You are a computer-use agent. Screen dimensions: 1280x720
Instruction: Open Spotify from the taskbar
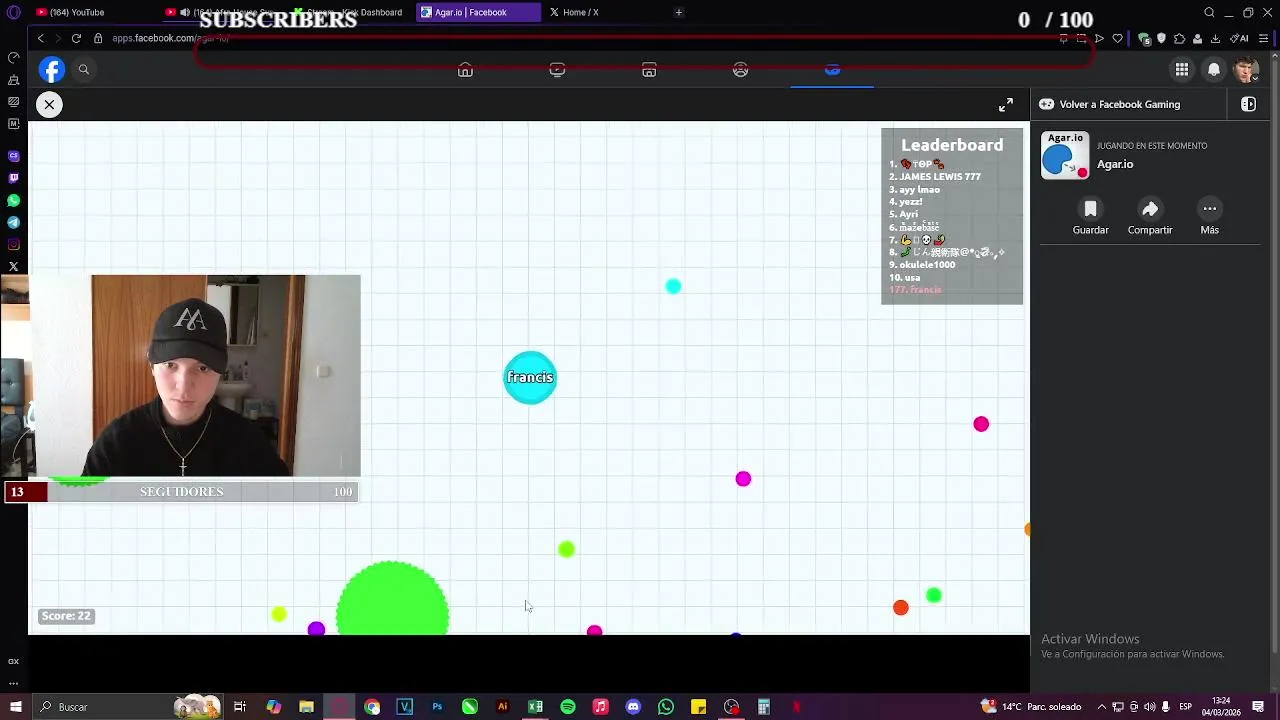pos(568,707)
